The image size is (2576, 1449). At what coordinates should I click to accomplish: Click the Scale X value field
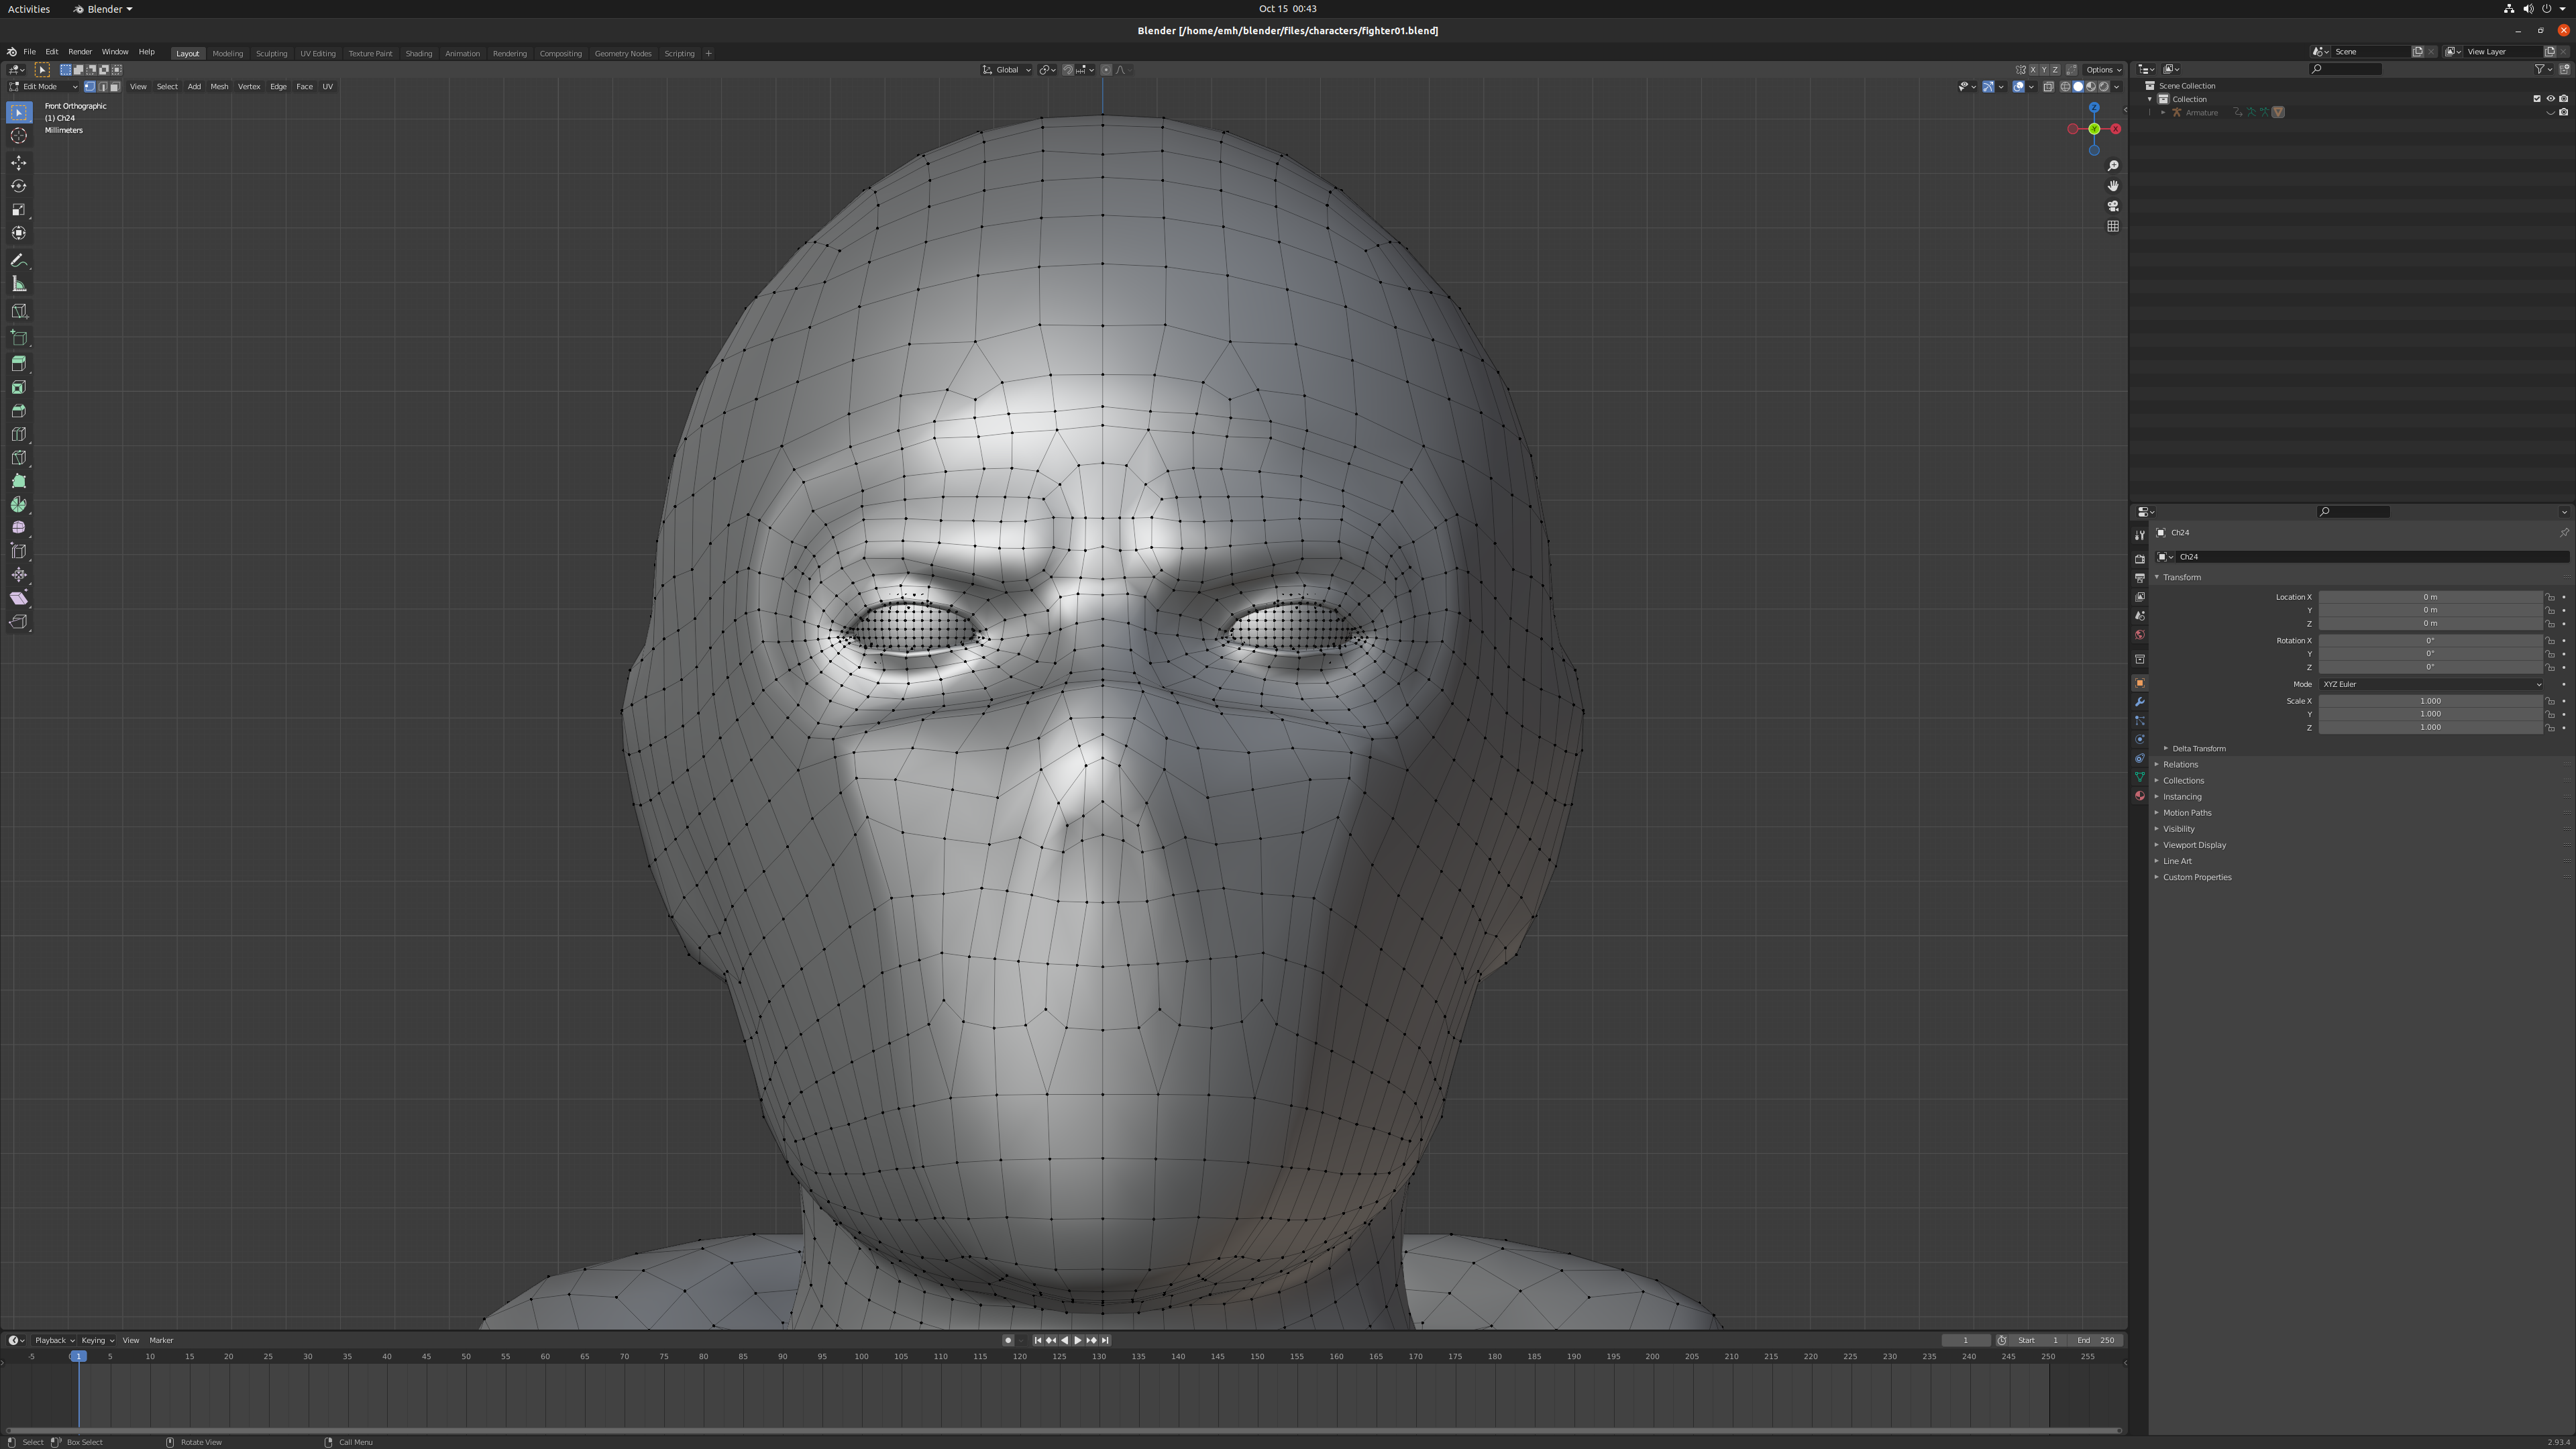click(2431, 701)
